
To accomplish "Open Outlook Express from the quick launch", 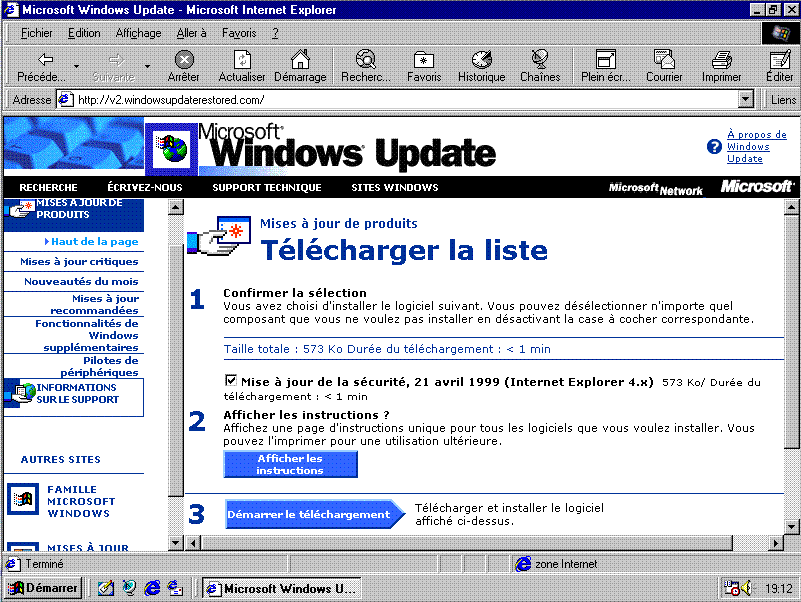I will (175, 588).
